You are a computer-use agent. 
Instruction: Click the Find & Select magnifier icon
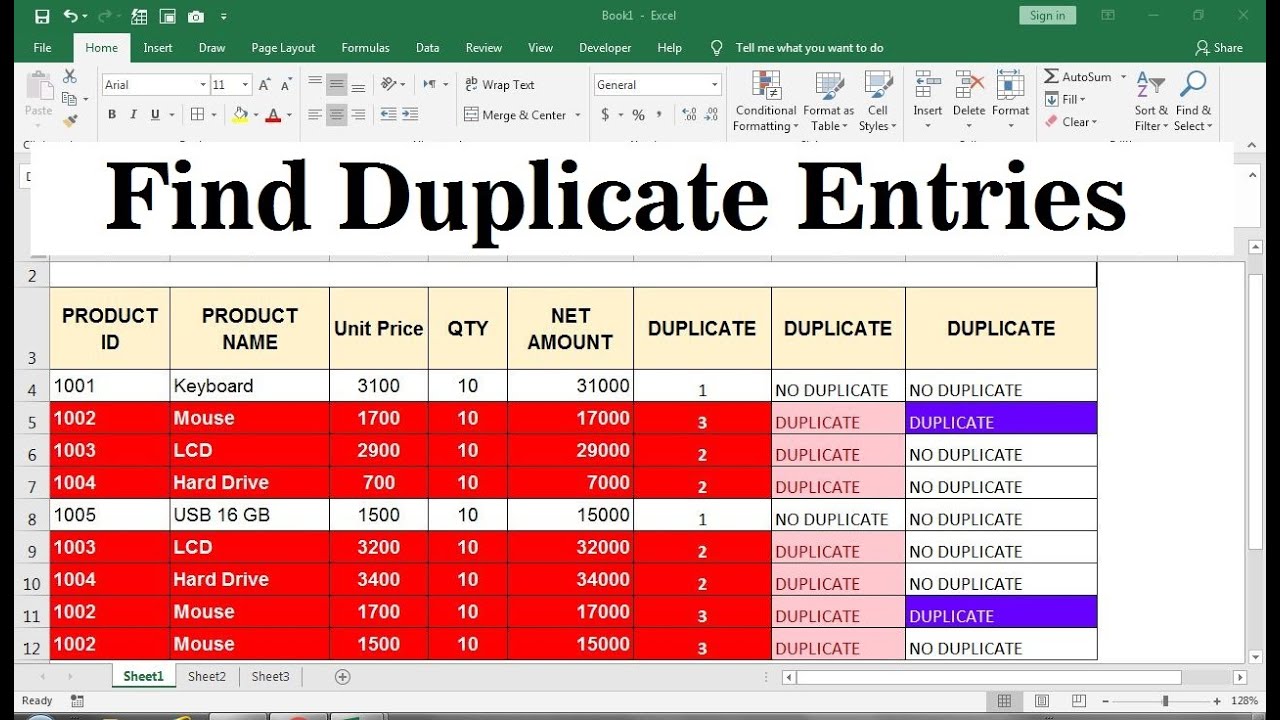pos(1192,85)
